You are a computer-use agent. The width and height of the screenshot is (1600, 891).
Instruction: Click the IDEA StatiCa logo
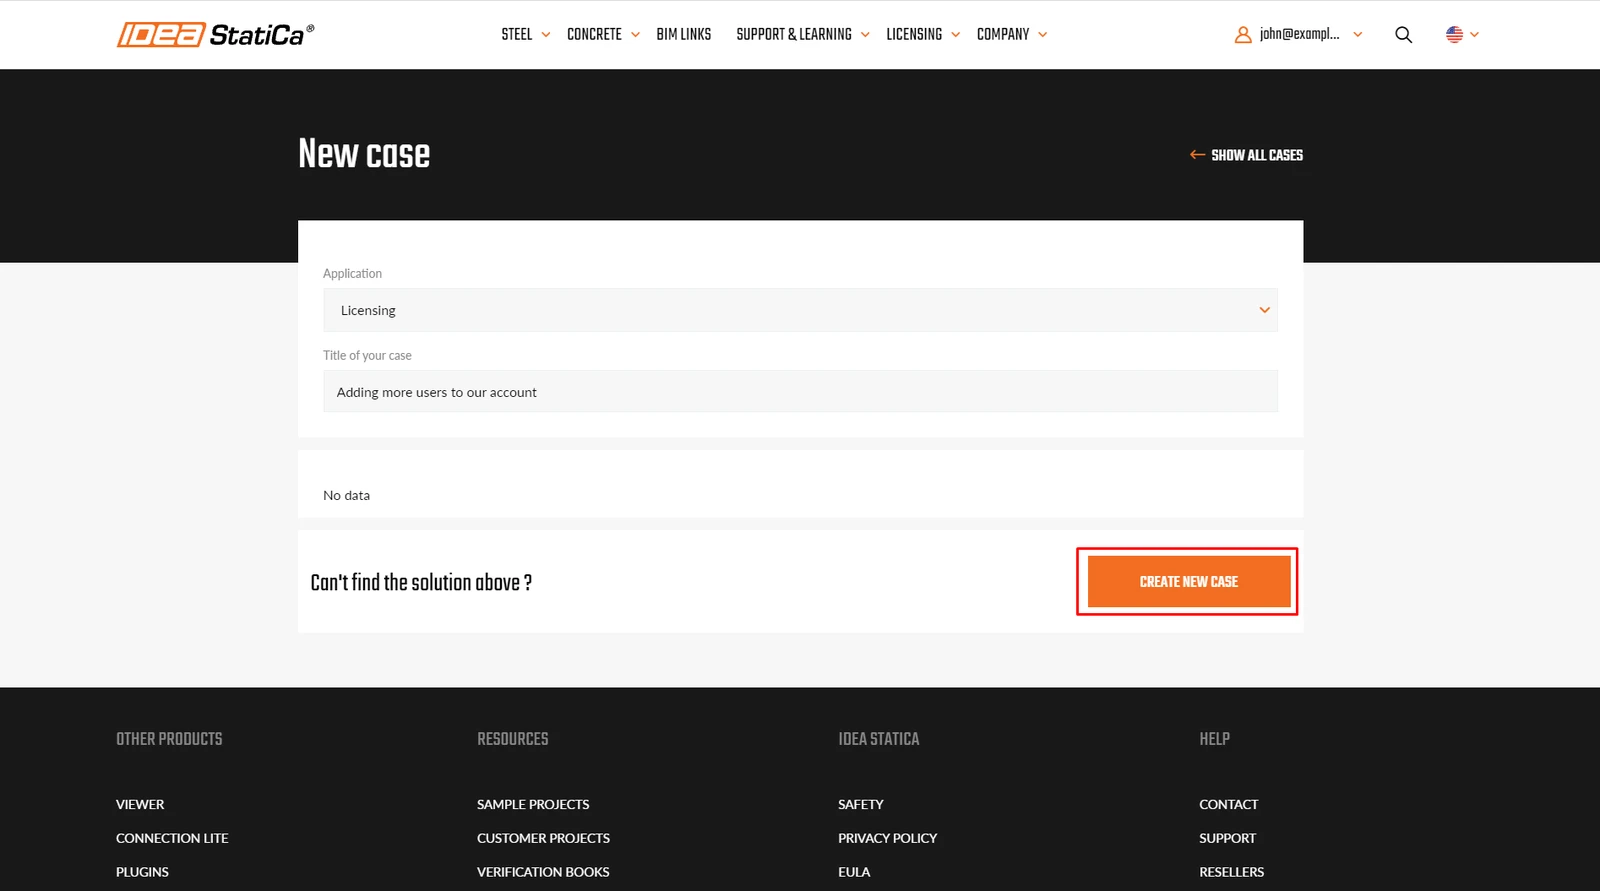[216, 35]
